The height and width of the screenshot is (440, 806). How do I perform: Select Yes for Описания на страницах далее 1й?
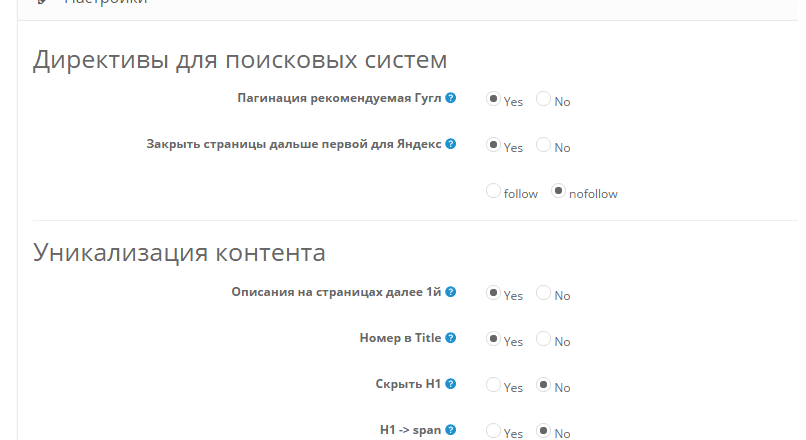pos(493,293)
